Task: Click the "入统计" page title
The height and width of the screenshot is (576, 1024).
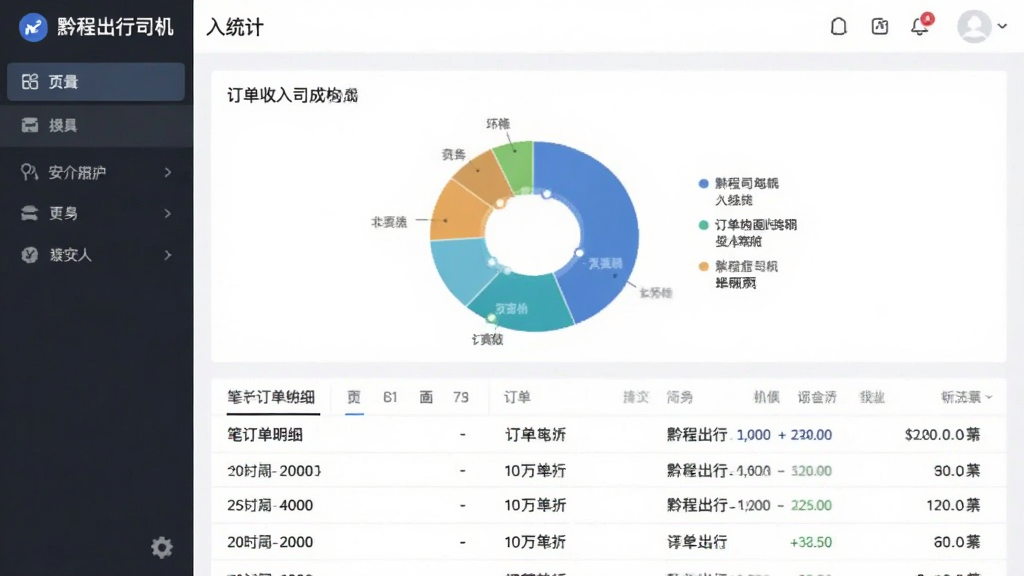Action: click(235, 27)
